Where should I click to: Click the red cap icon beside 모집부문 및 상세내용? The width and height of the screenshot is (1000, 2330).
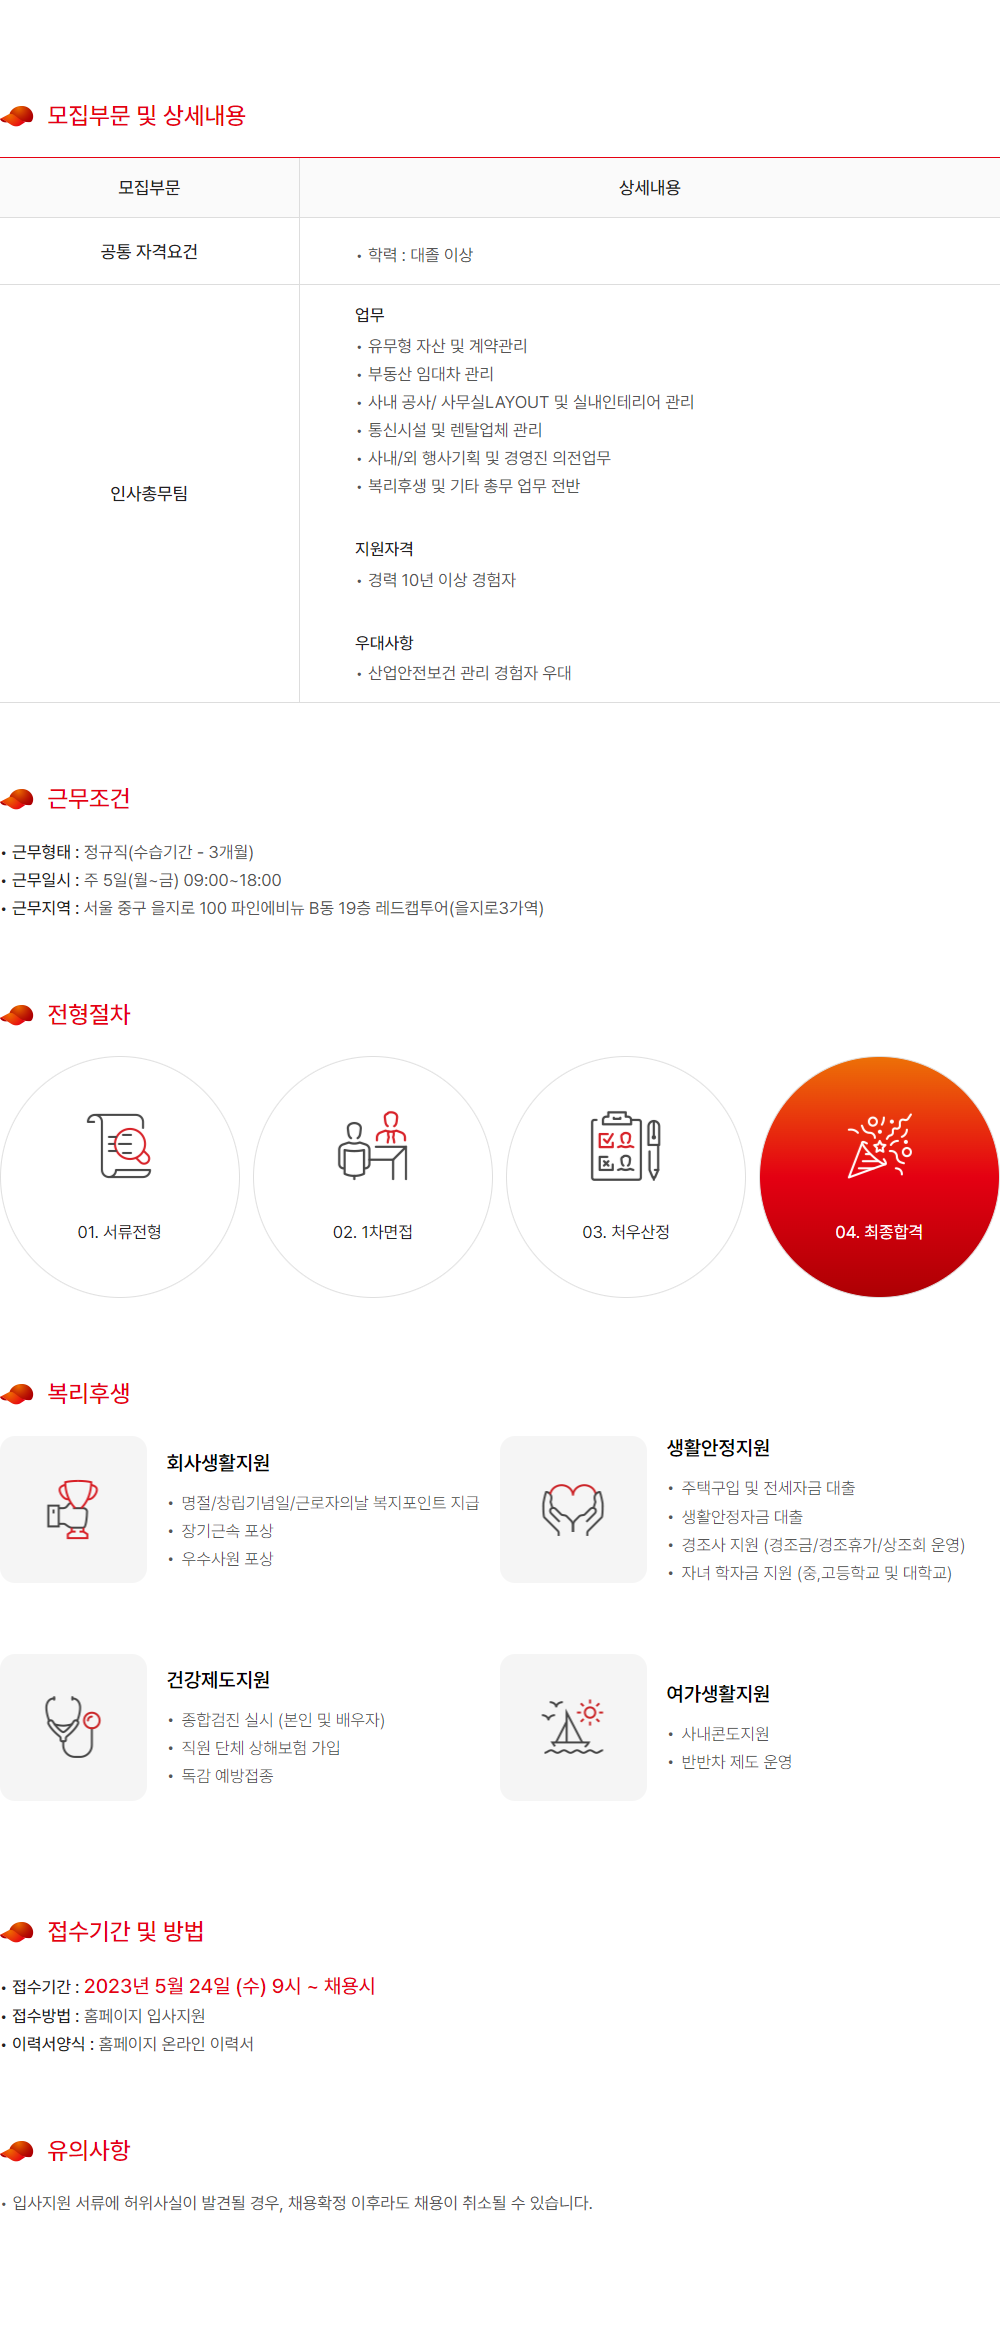18,116
